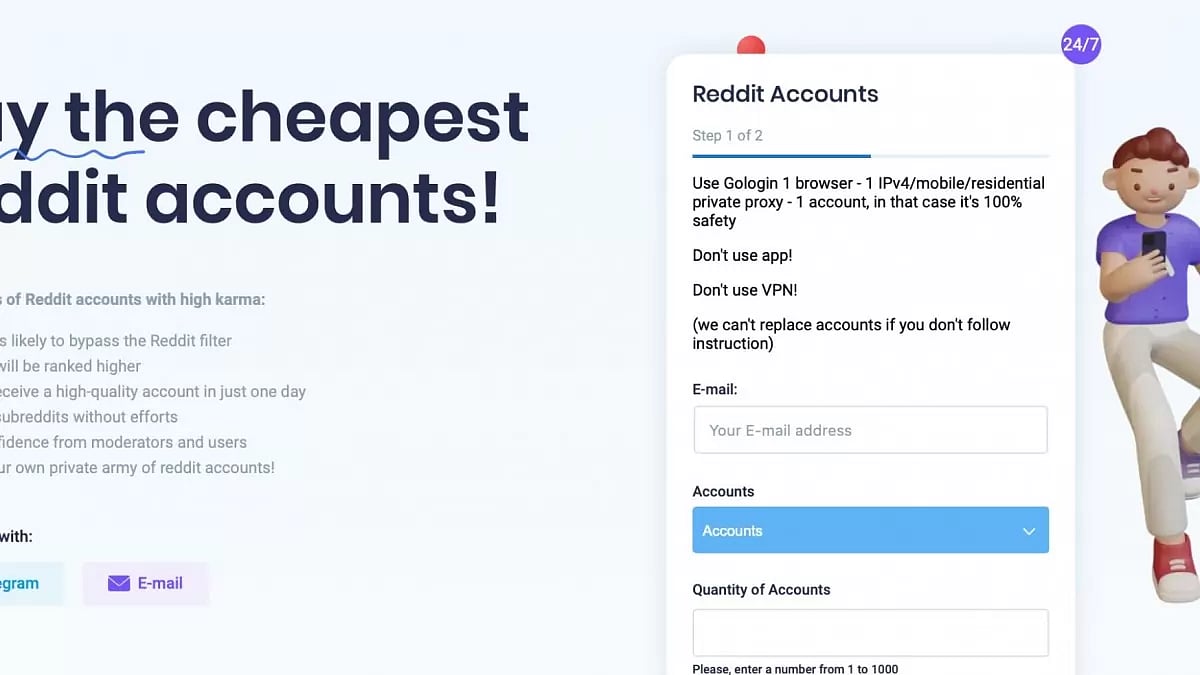Select the Step 1 of 2 progress label
Viewport: 1200px width, 675px height.
(728, 135)
